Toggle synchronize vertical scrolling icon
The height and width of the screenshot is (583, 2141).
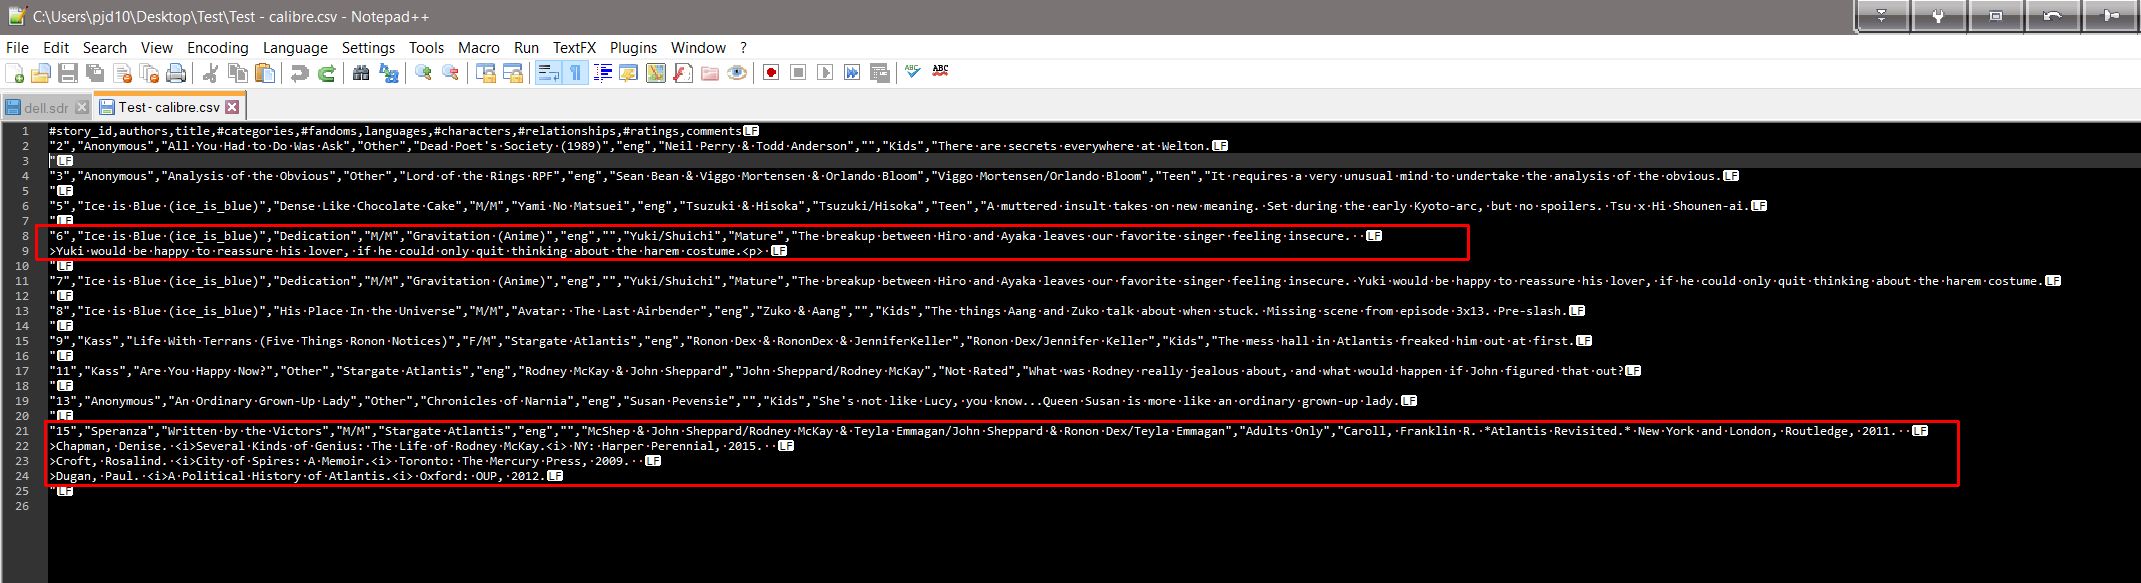pyautogui.click(x=485, y=73)
